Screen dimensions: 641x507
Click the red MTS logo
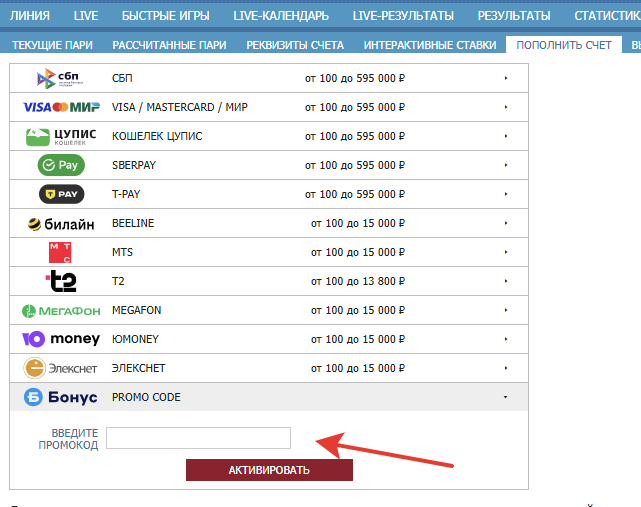point(60,252)
